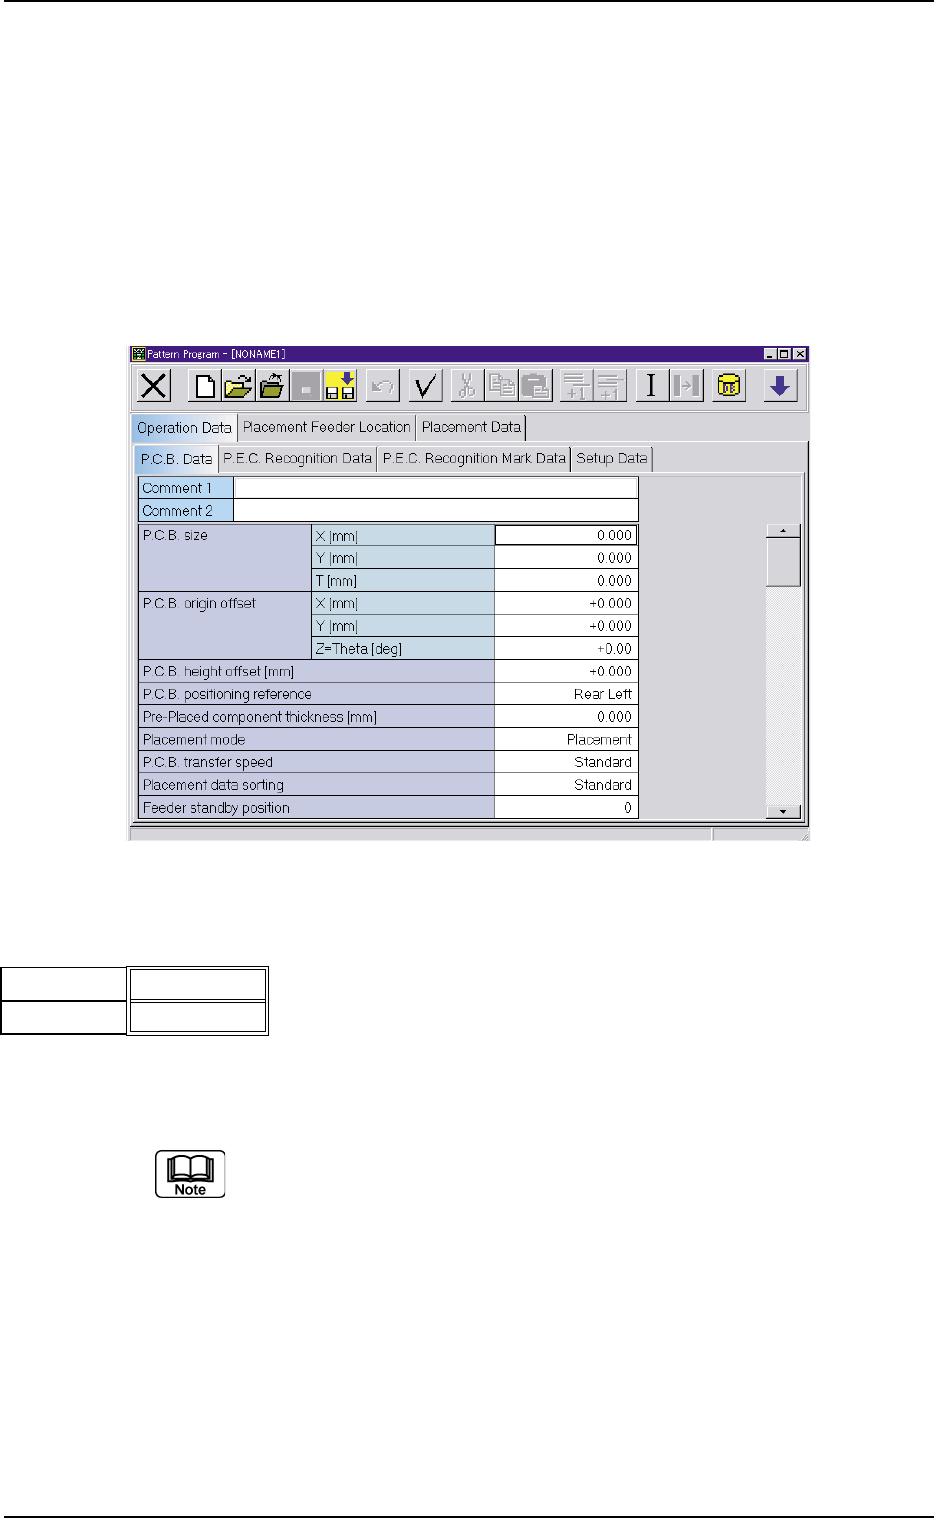Click the P.C.B. transfer speed Standard value

566,762
